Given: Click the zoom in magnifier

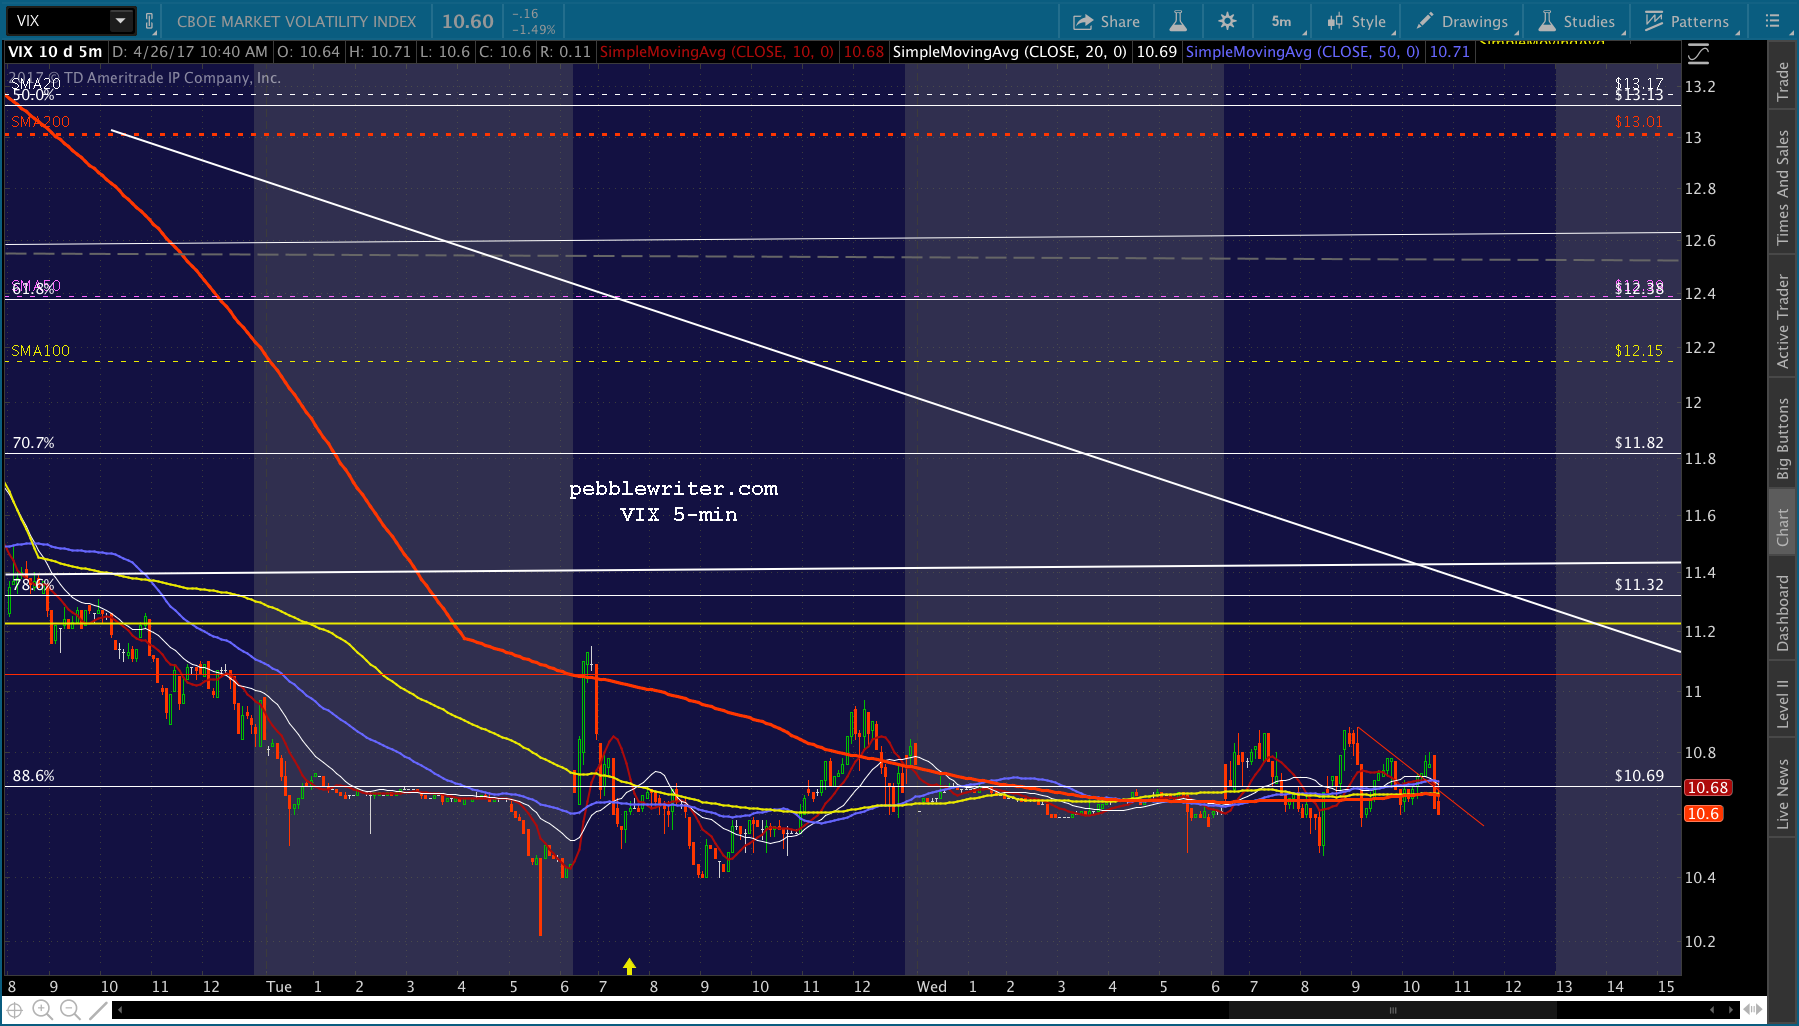Looking at the screenshot, I should [x=42, y=1010].
